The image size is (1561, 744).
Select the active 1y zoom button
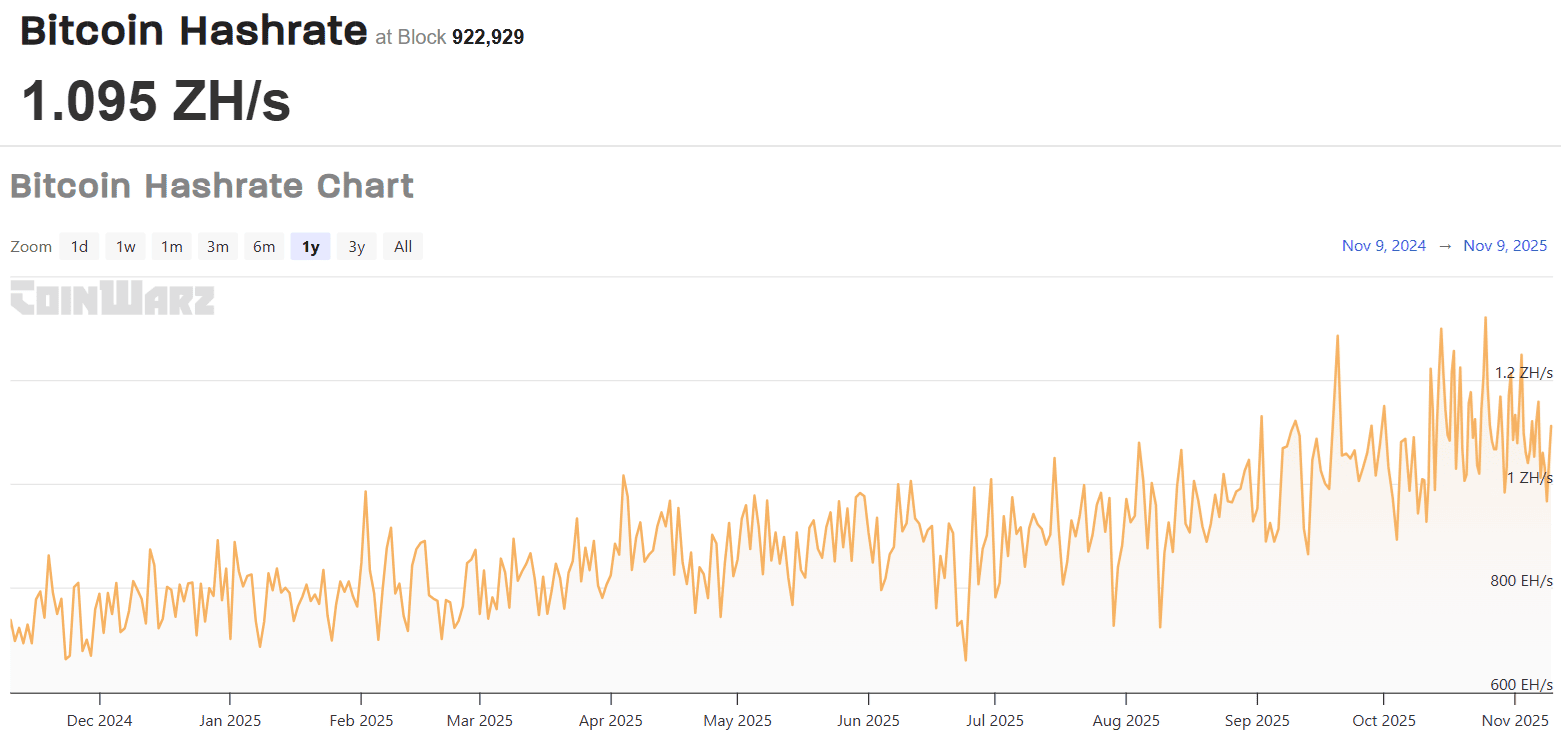coord(311,247)
